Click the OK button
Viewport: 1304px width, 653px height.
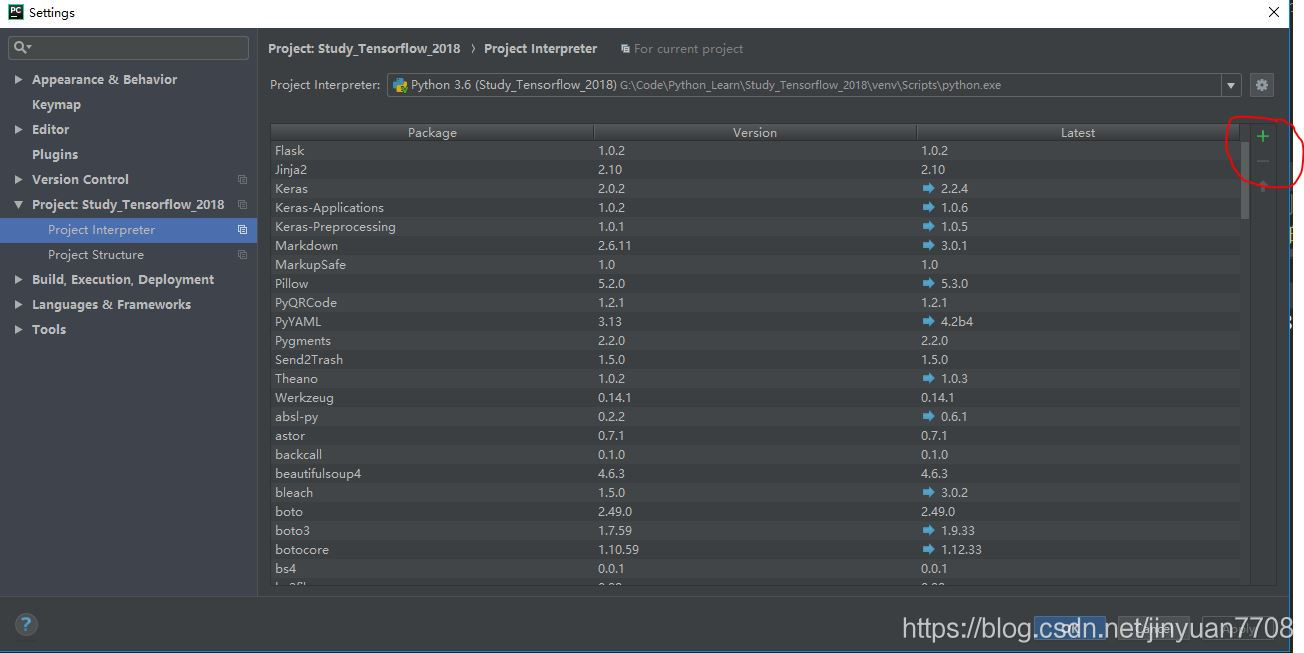(x=1069, y=627)
